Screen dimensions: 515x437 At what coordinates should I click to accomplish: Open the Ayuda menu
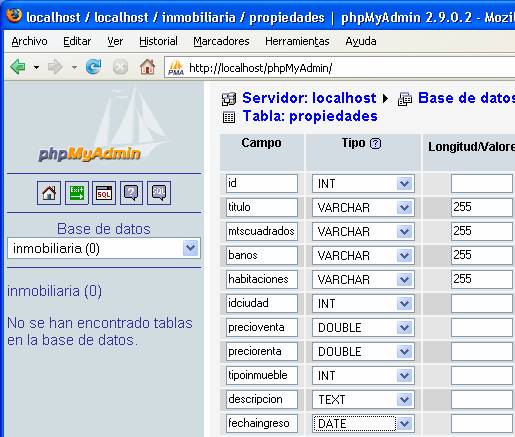(361, 41)
